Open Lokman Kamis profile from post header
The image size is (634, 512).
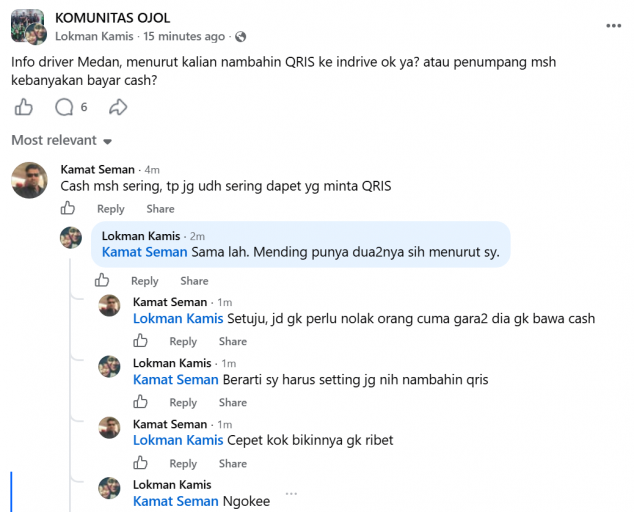point(94,36)
